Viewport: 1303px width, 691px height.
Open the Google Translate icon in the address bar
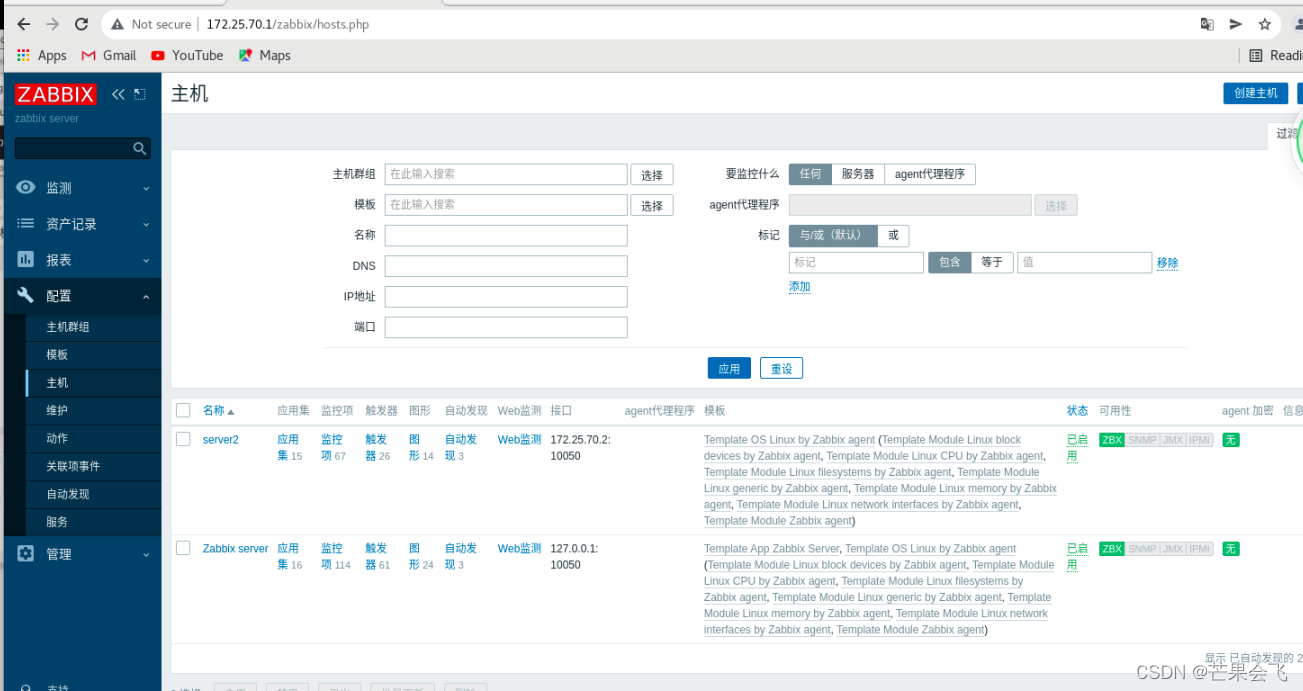coord(1207,24)
